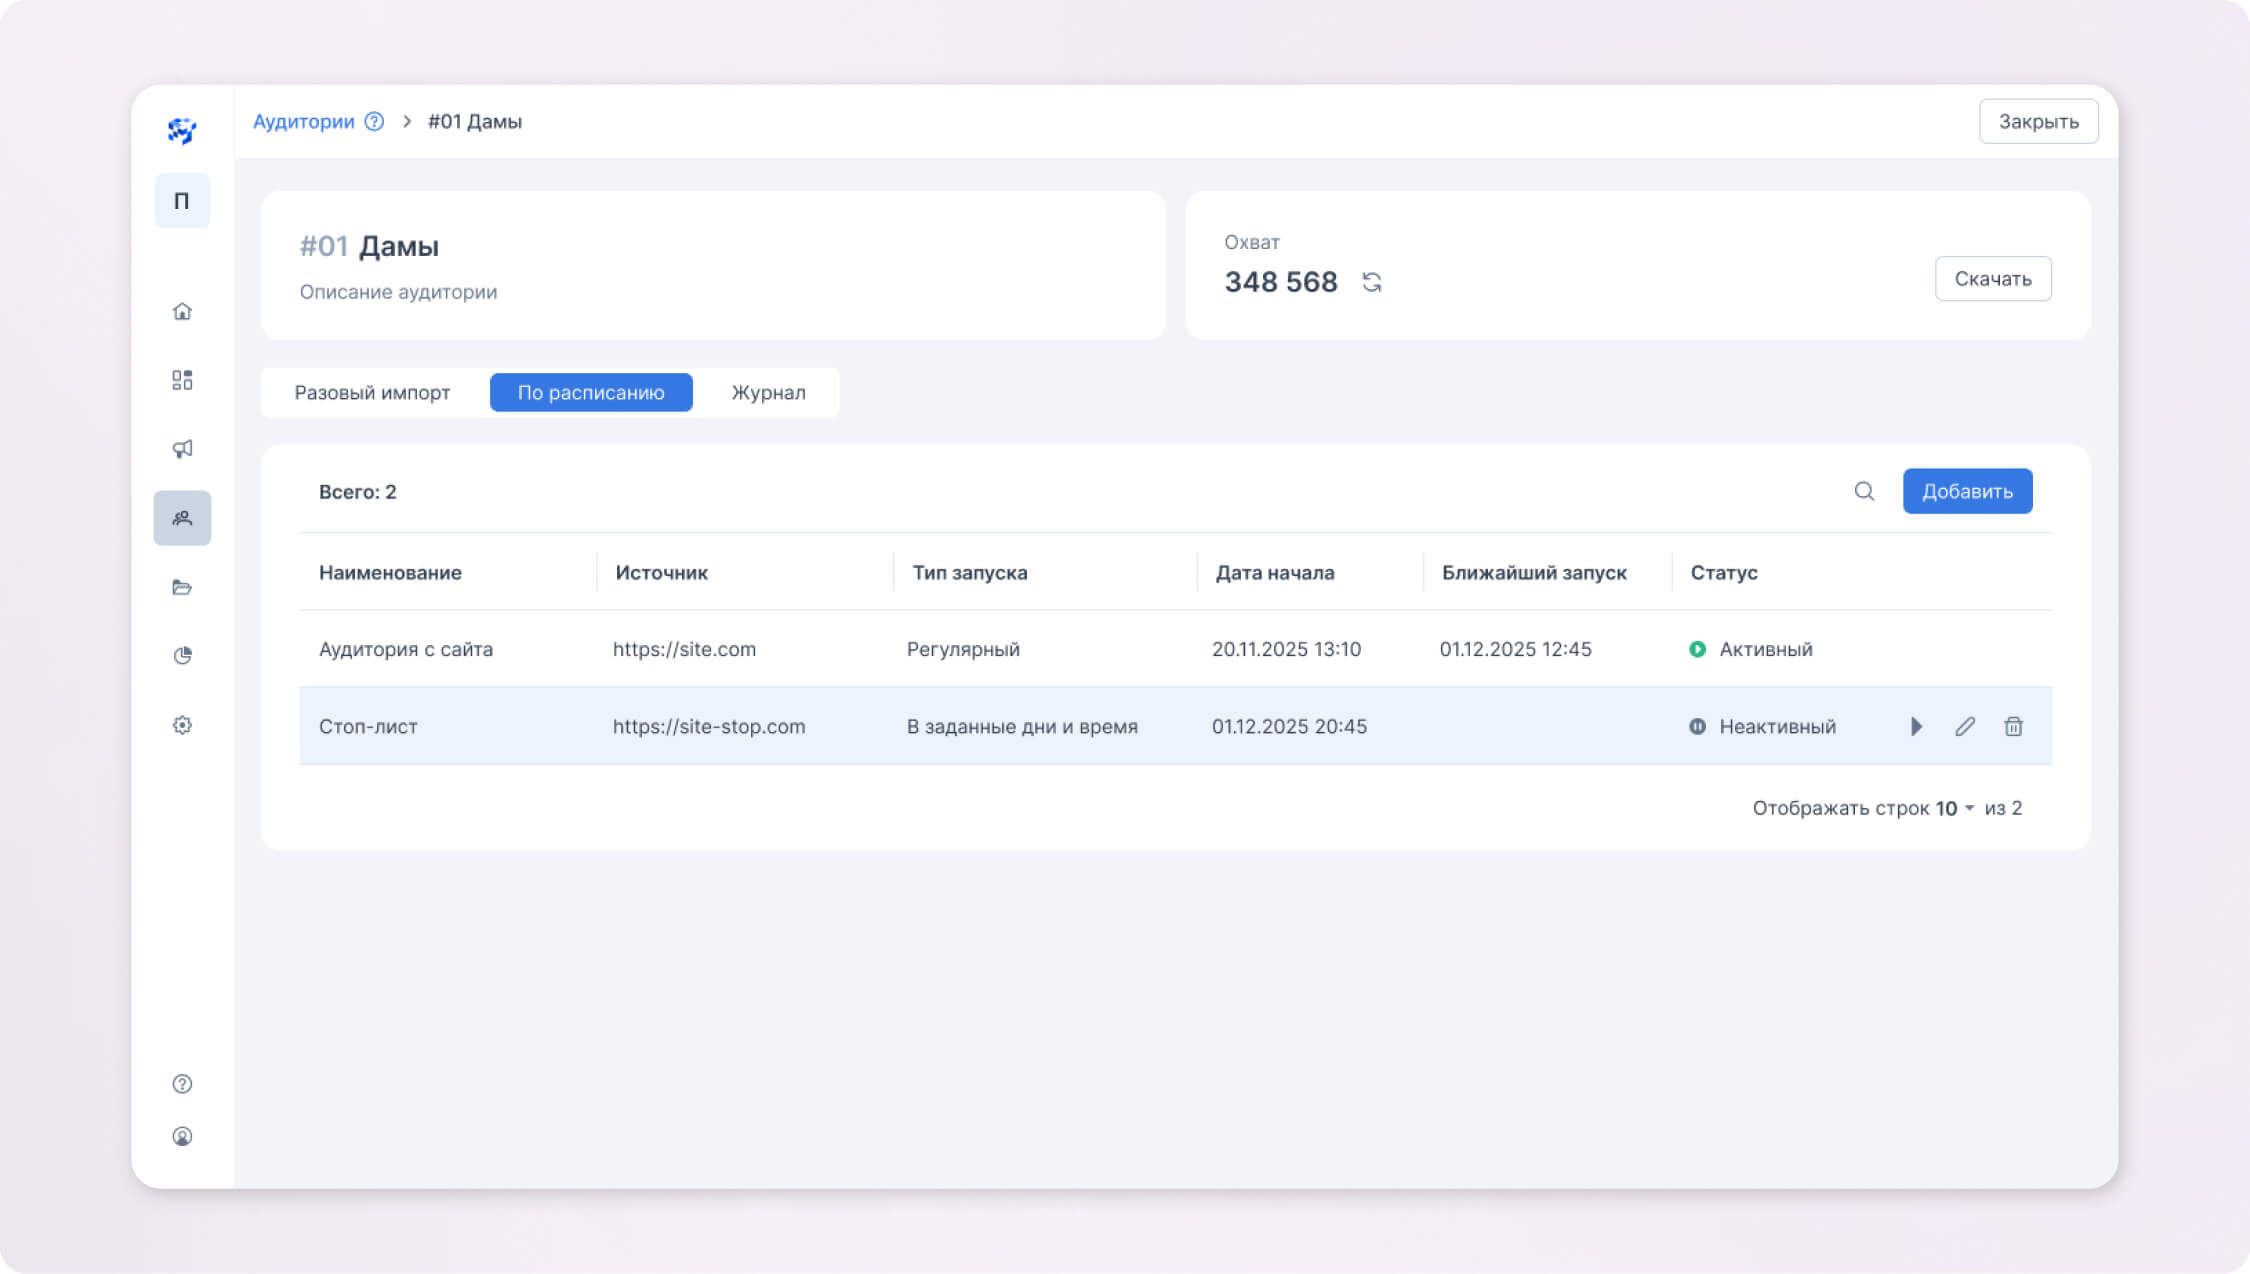This screenshot has height=1274, width=2250.
Task: Click Наименование column header
Action: (390, 573)
